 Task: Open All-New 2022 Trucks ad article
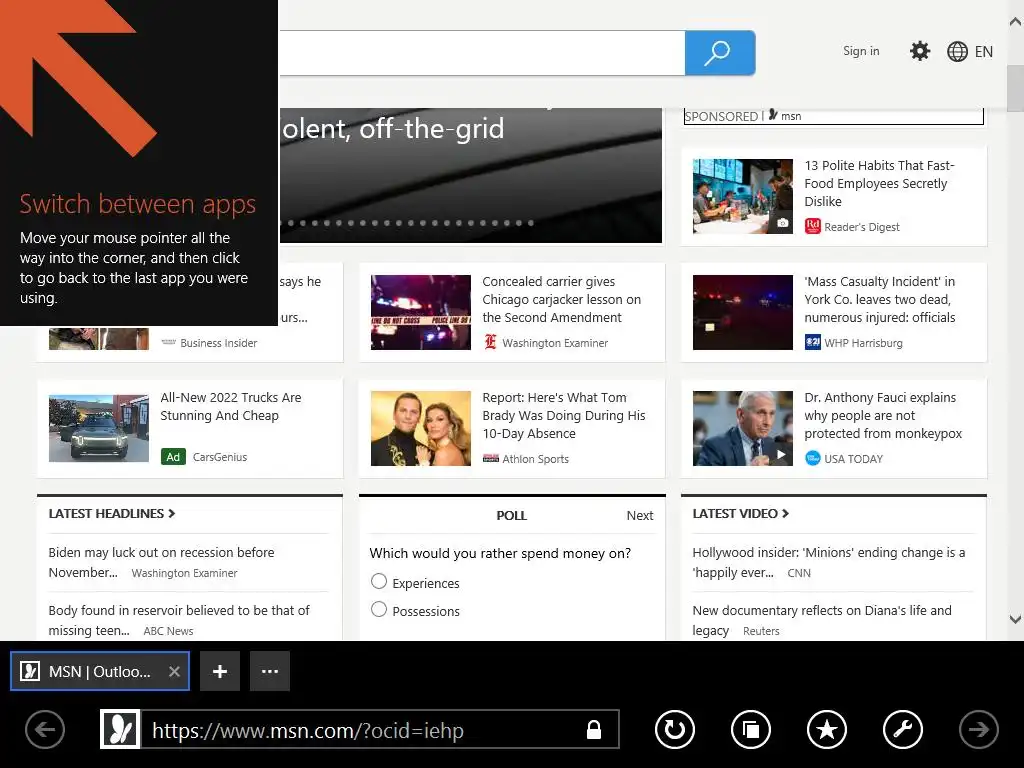click(x=231, y=406)
